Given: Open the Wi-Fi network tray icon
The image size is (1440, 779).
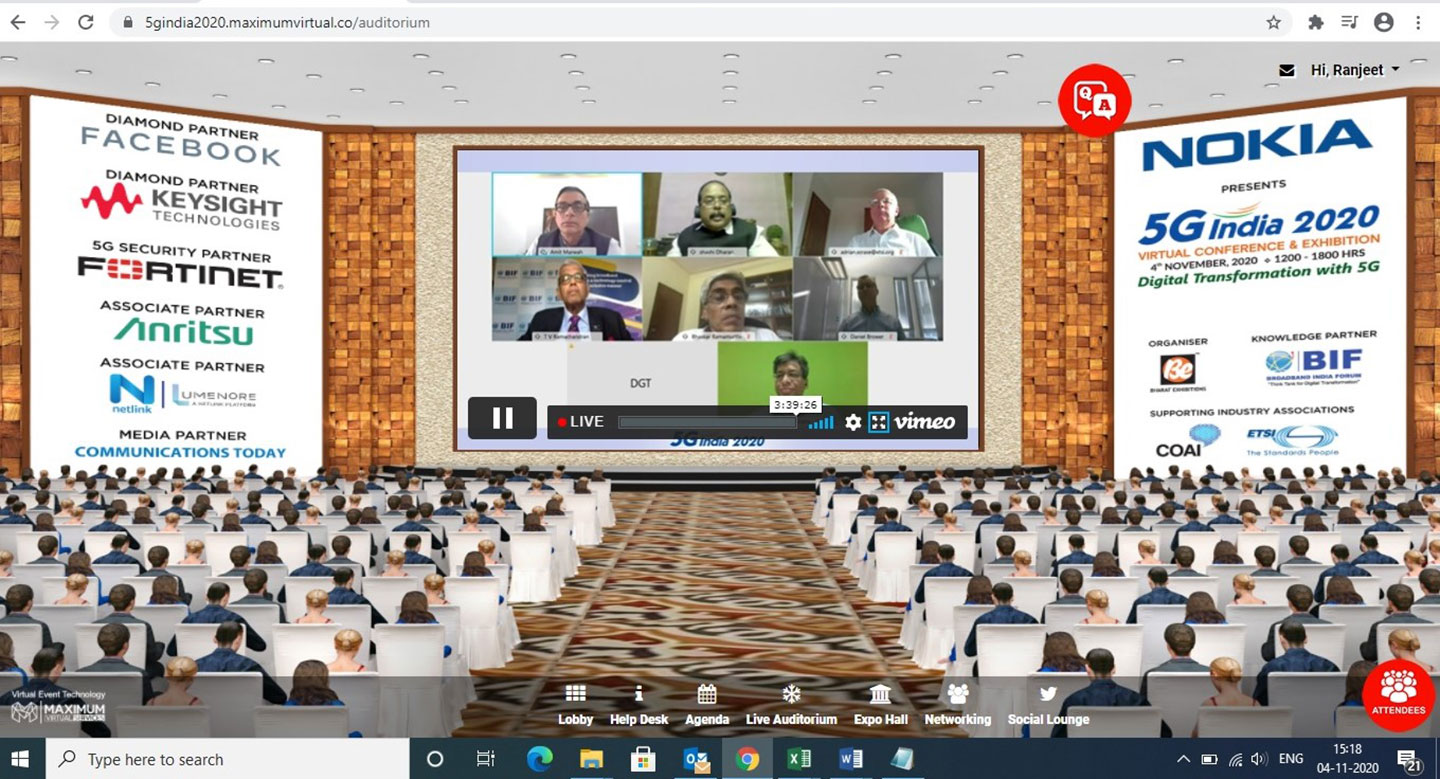Looking at the screenshot, I should 1236,759.
